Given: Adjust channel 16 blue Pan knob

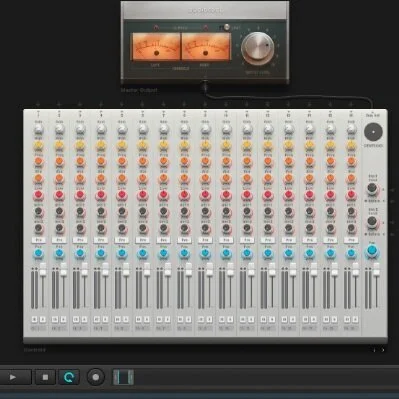Looking at the screenshot, I should click(351, 254).
